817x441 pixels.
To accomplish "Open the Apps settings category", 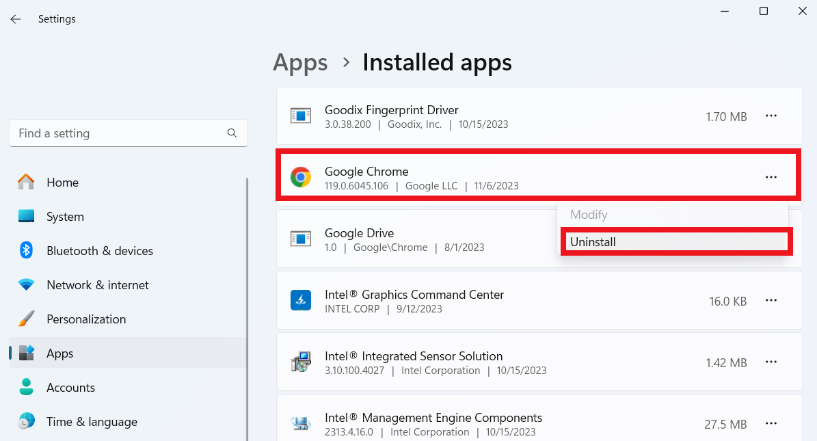I will 128,353.
